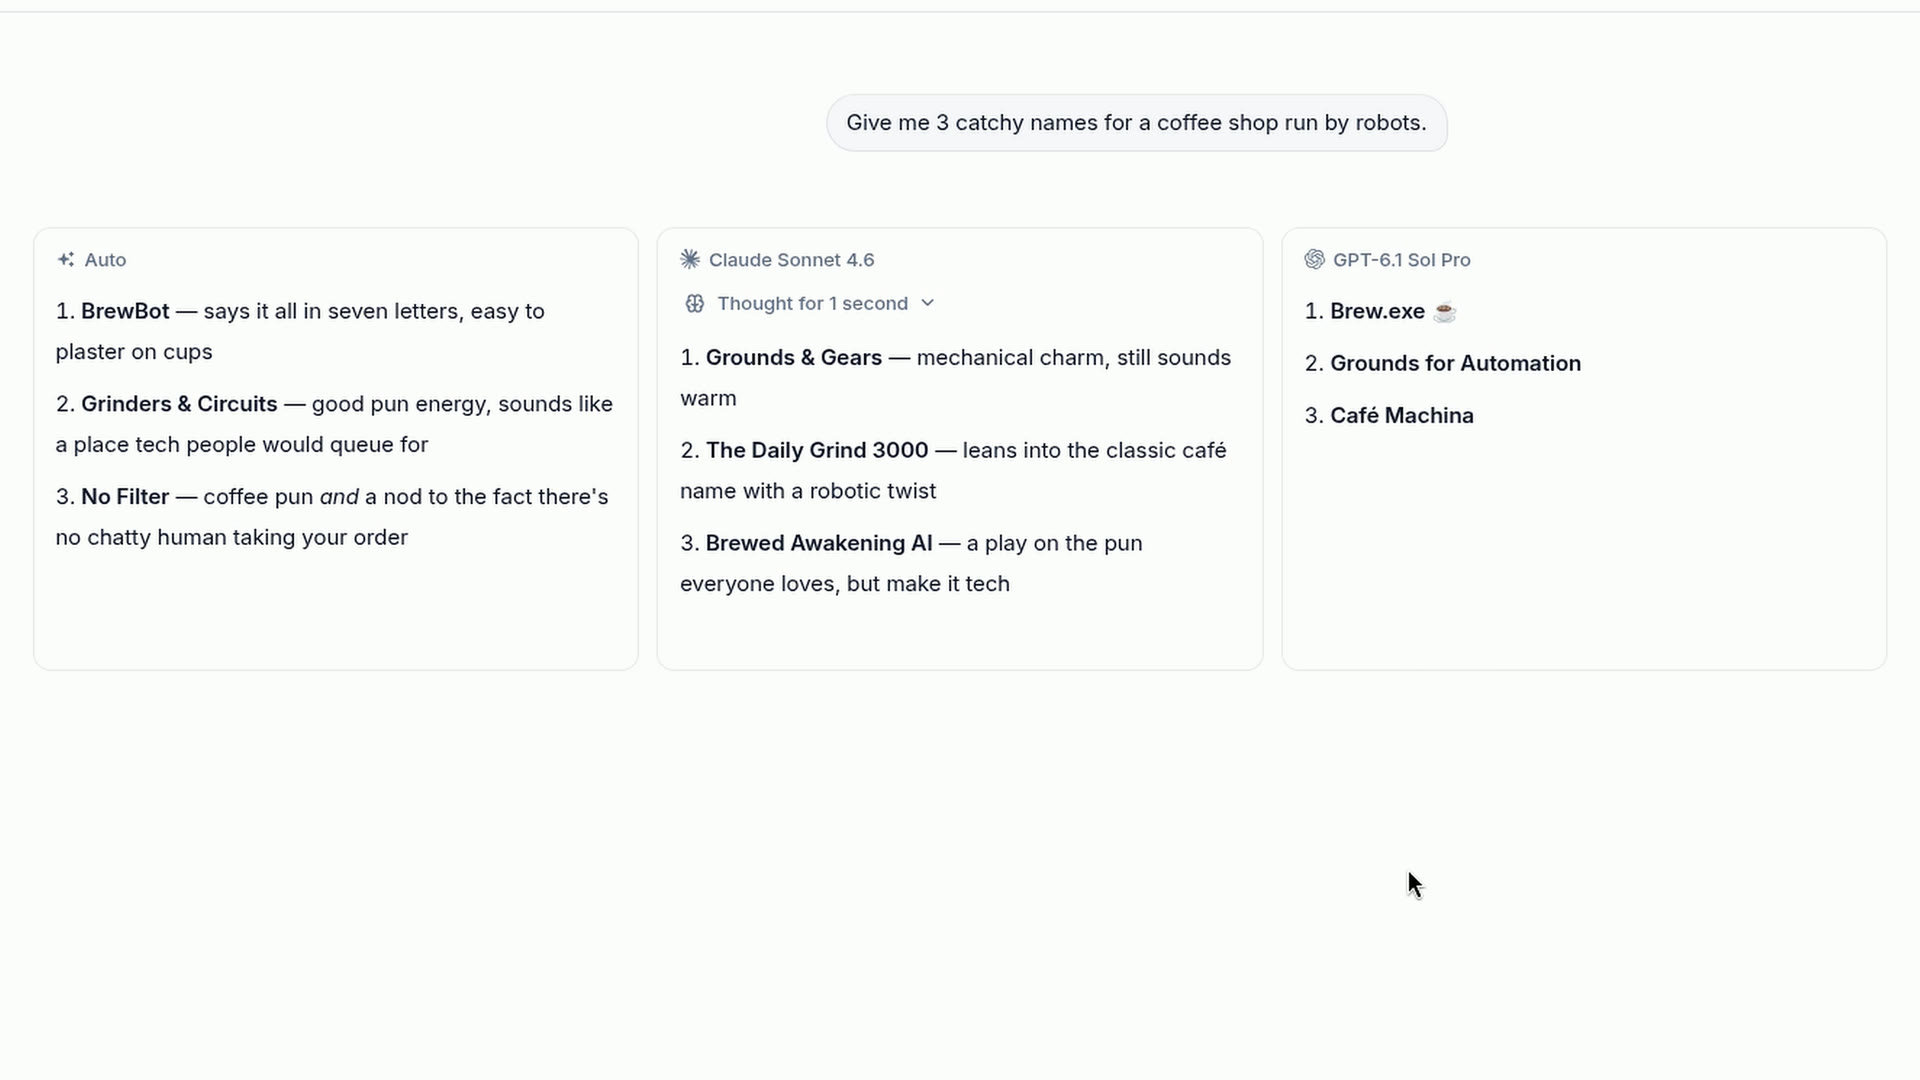This screenshot has height=1080, width=1920.
Task: Click the GPT-6.1 Sol Pro logo icon
Action: [1314, 260]
